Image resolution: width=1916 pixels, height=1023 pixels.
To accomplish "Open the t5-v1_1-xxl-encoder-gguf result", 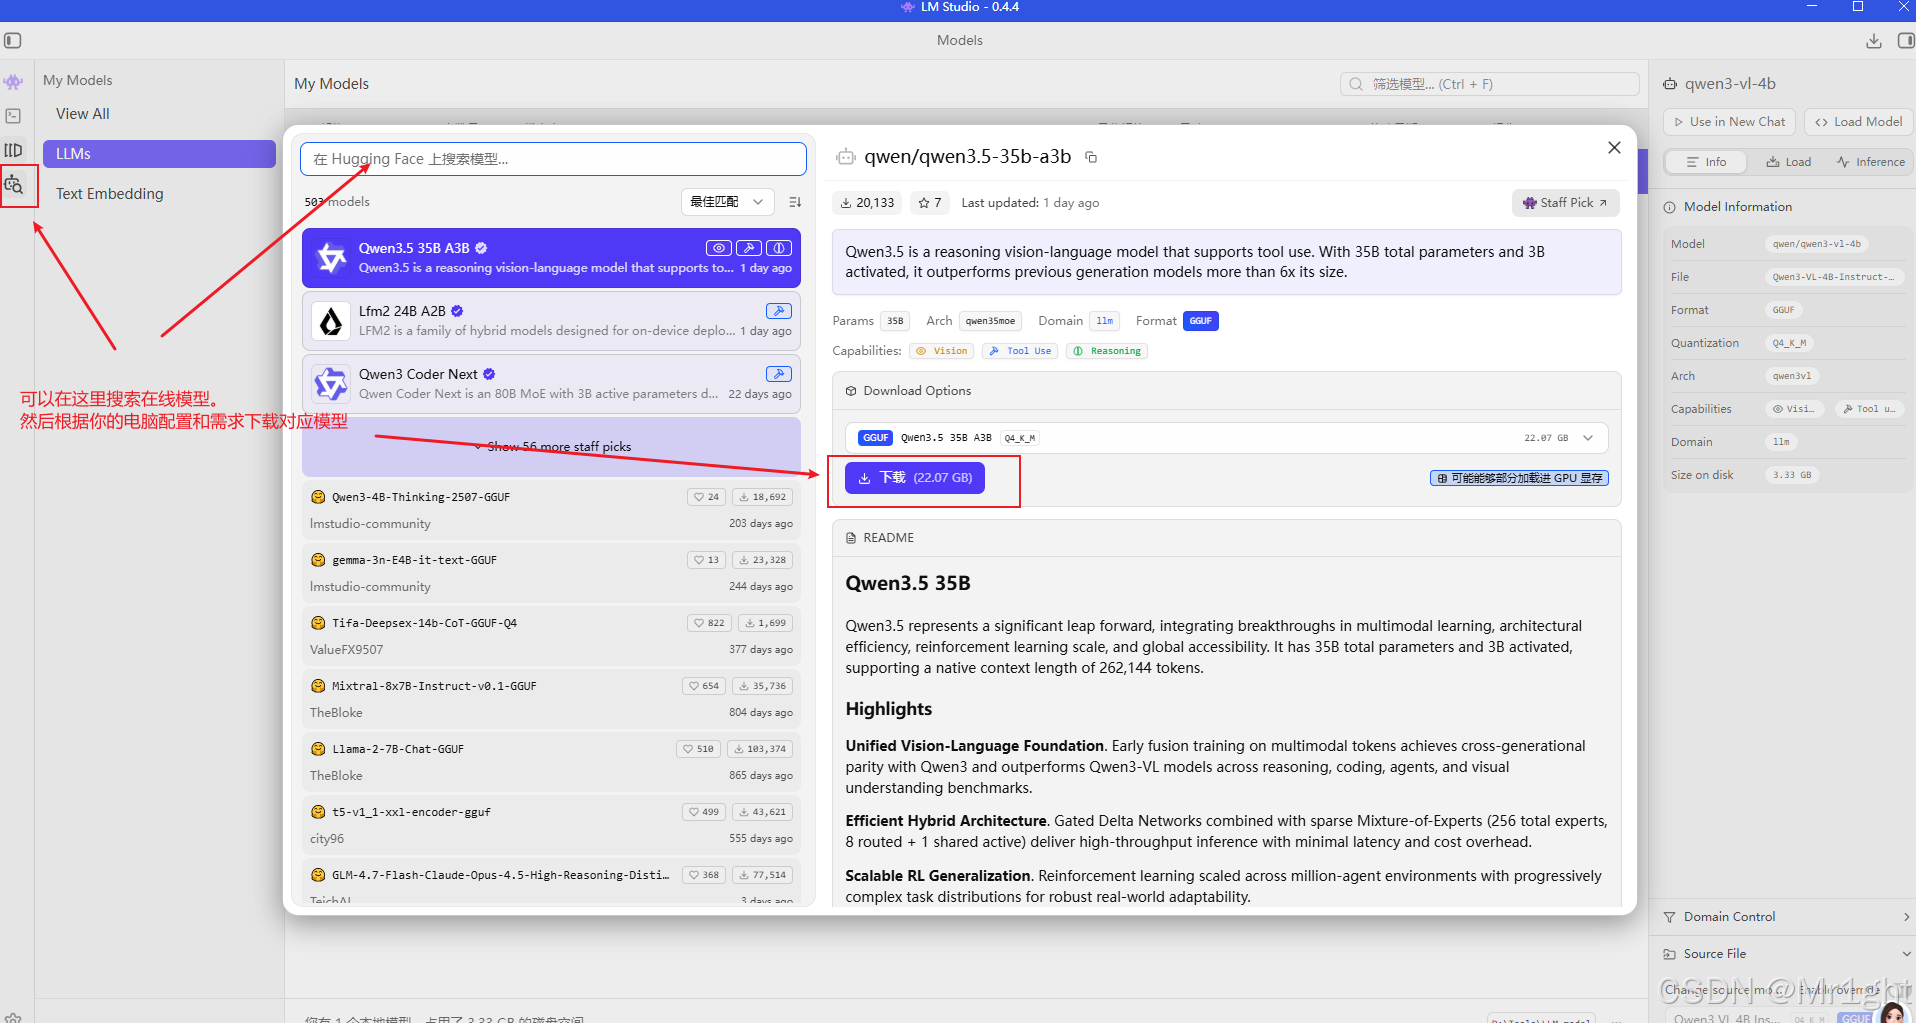I will tap(551, 825).
